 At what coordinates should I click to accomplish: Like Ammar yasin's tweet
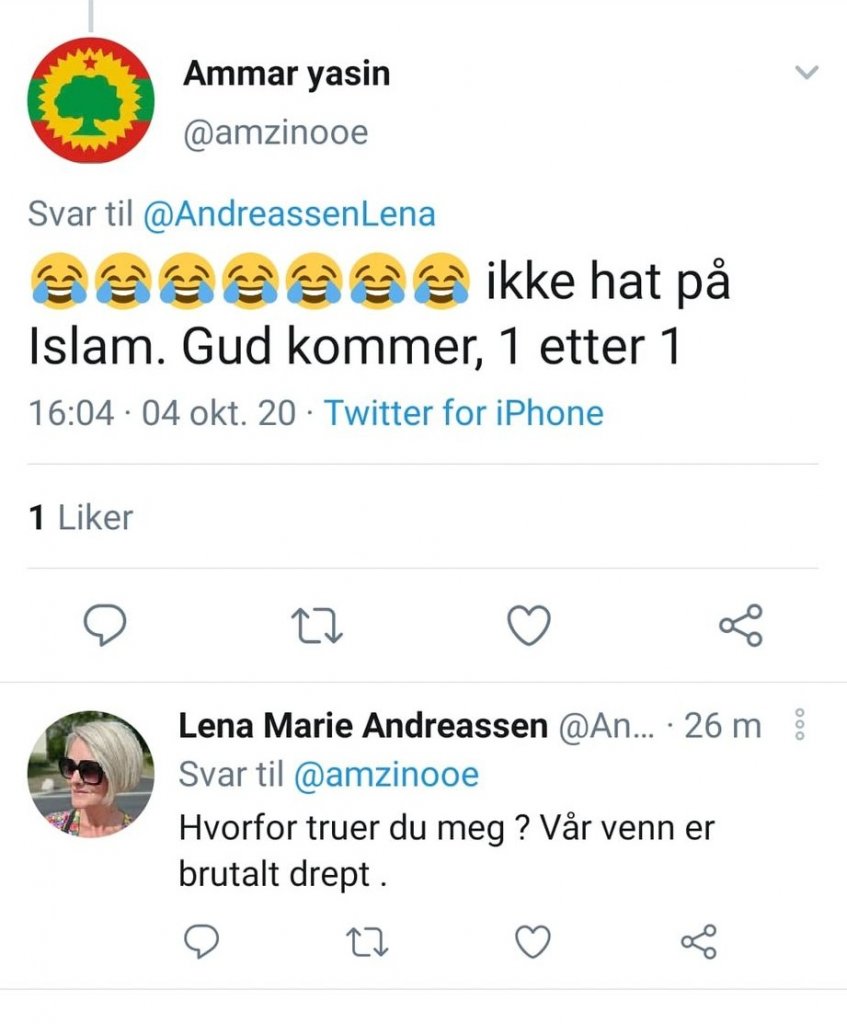click(529, 626)
